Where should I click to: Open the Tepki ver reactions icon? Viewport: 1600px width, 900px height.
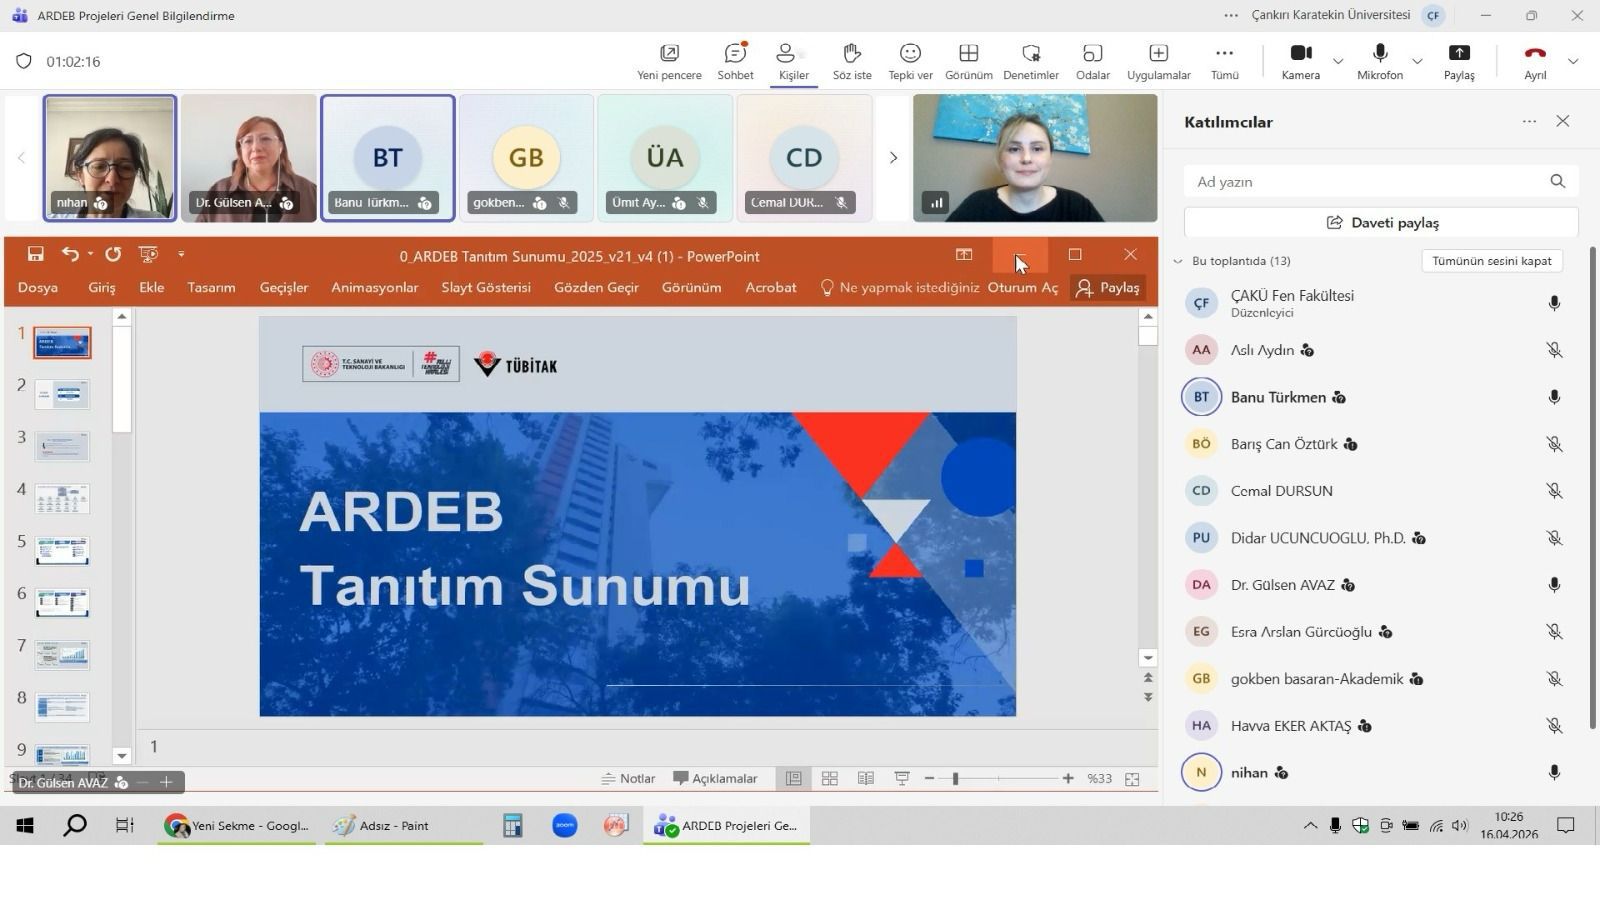tap(910, 54)
